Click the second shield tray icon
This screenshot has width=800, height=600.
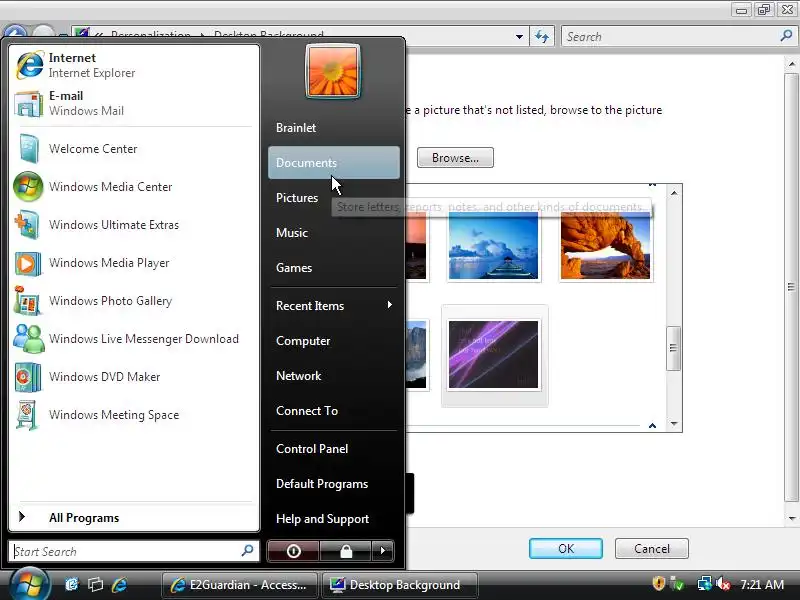(x=678, y=584)
